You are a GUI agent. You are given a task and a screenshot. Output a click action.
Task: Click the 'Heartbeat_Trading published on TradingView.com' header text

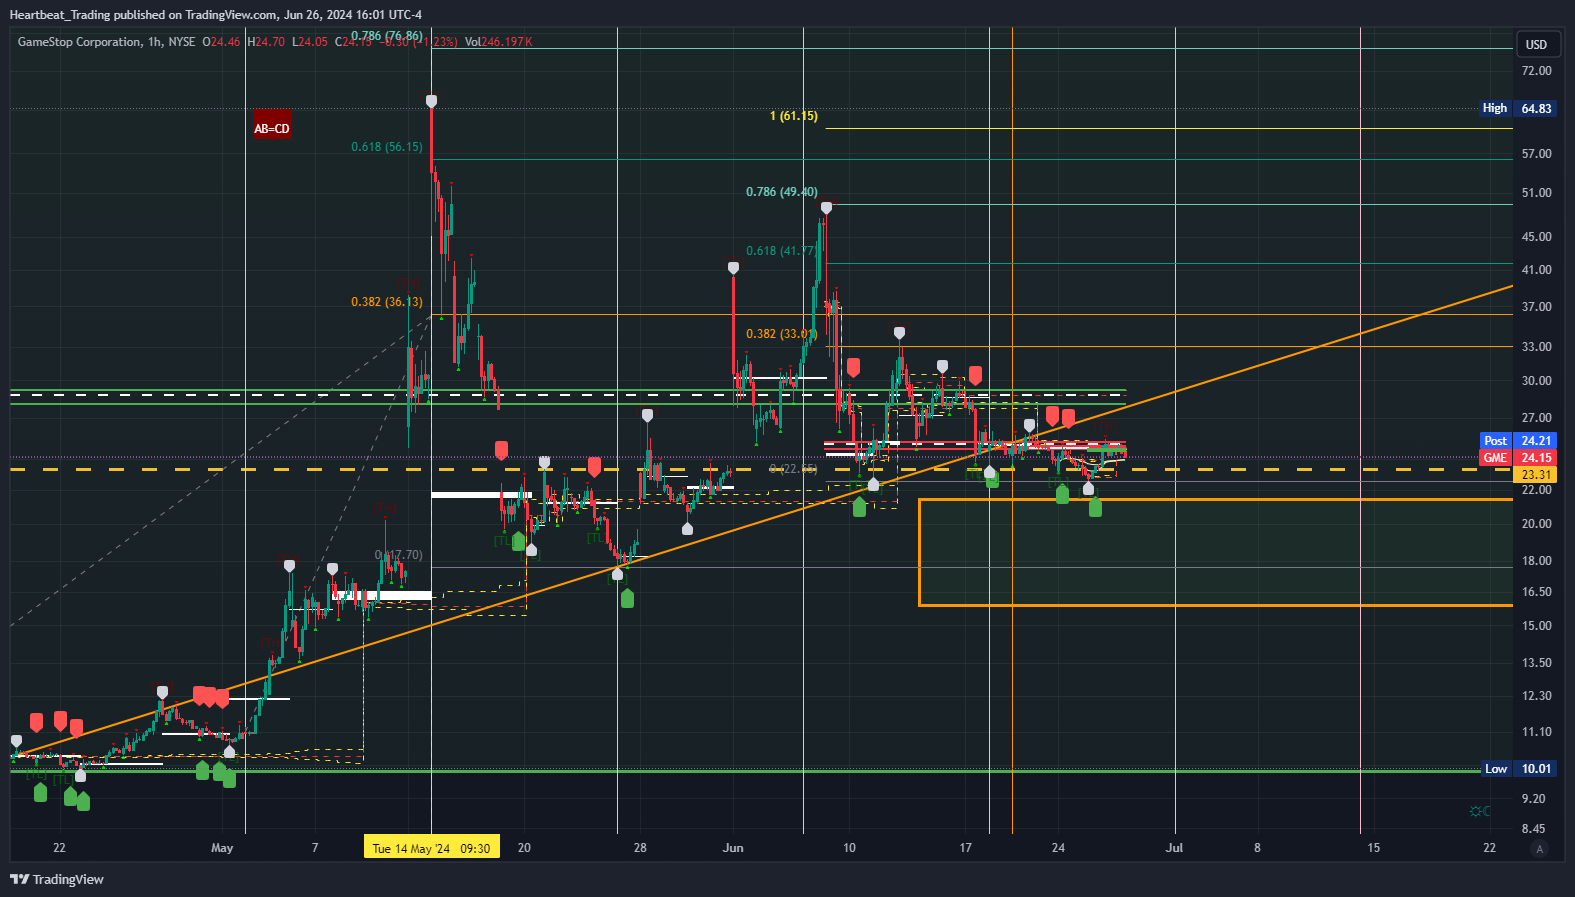point(143,15)
